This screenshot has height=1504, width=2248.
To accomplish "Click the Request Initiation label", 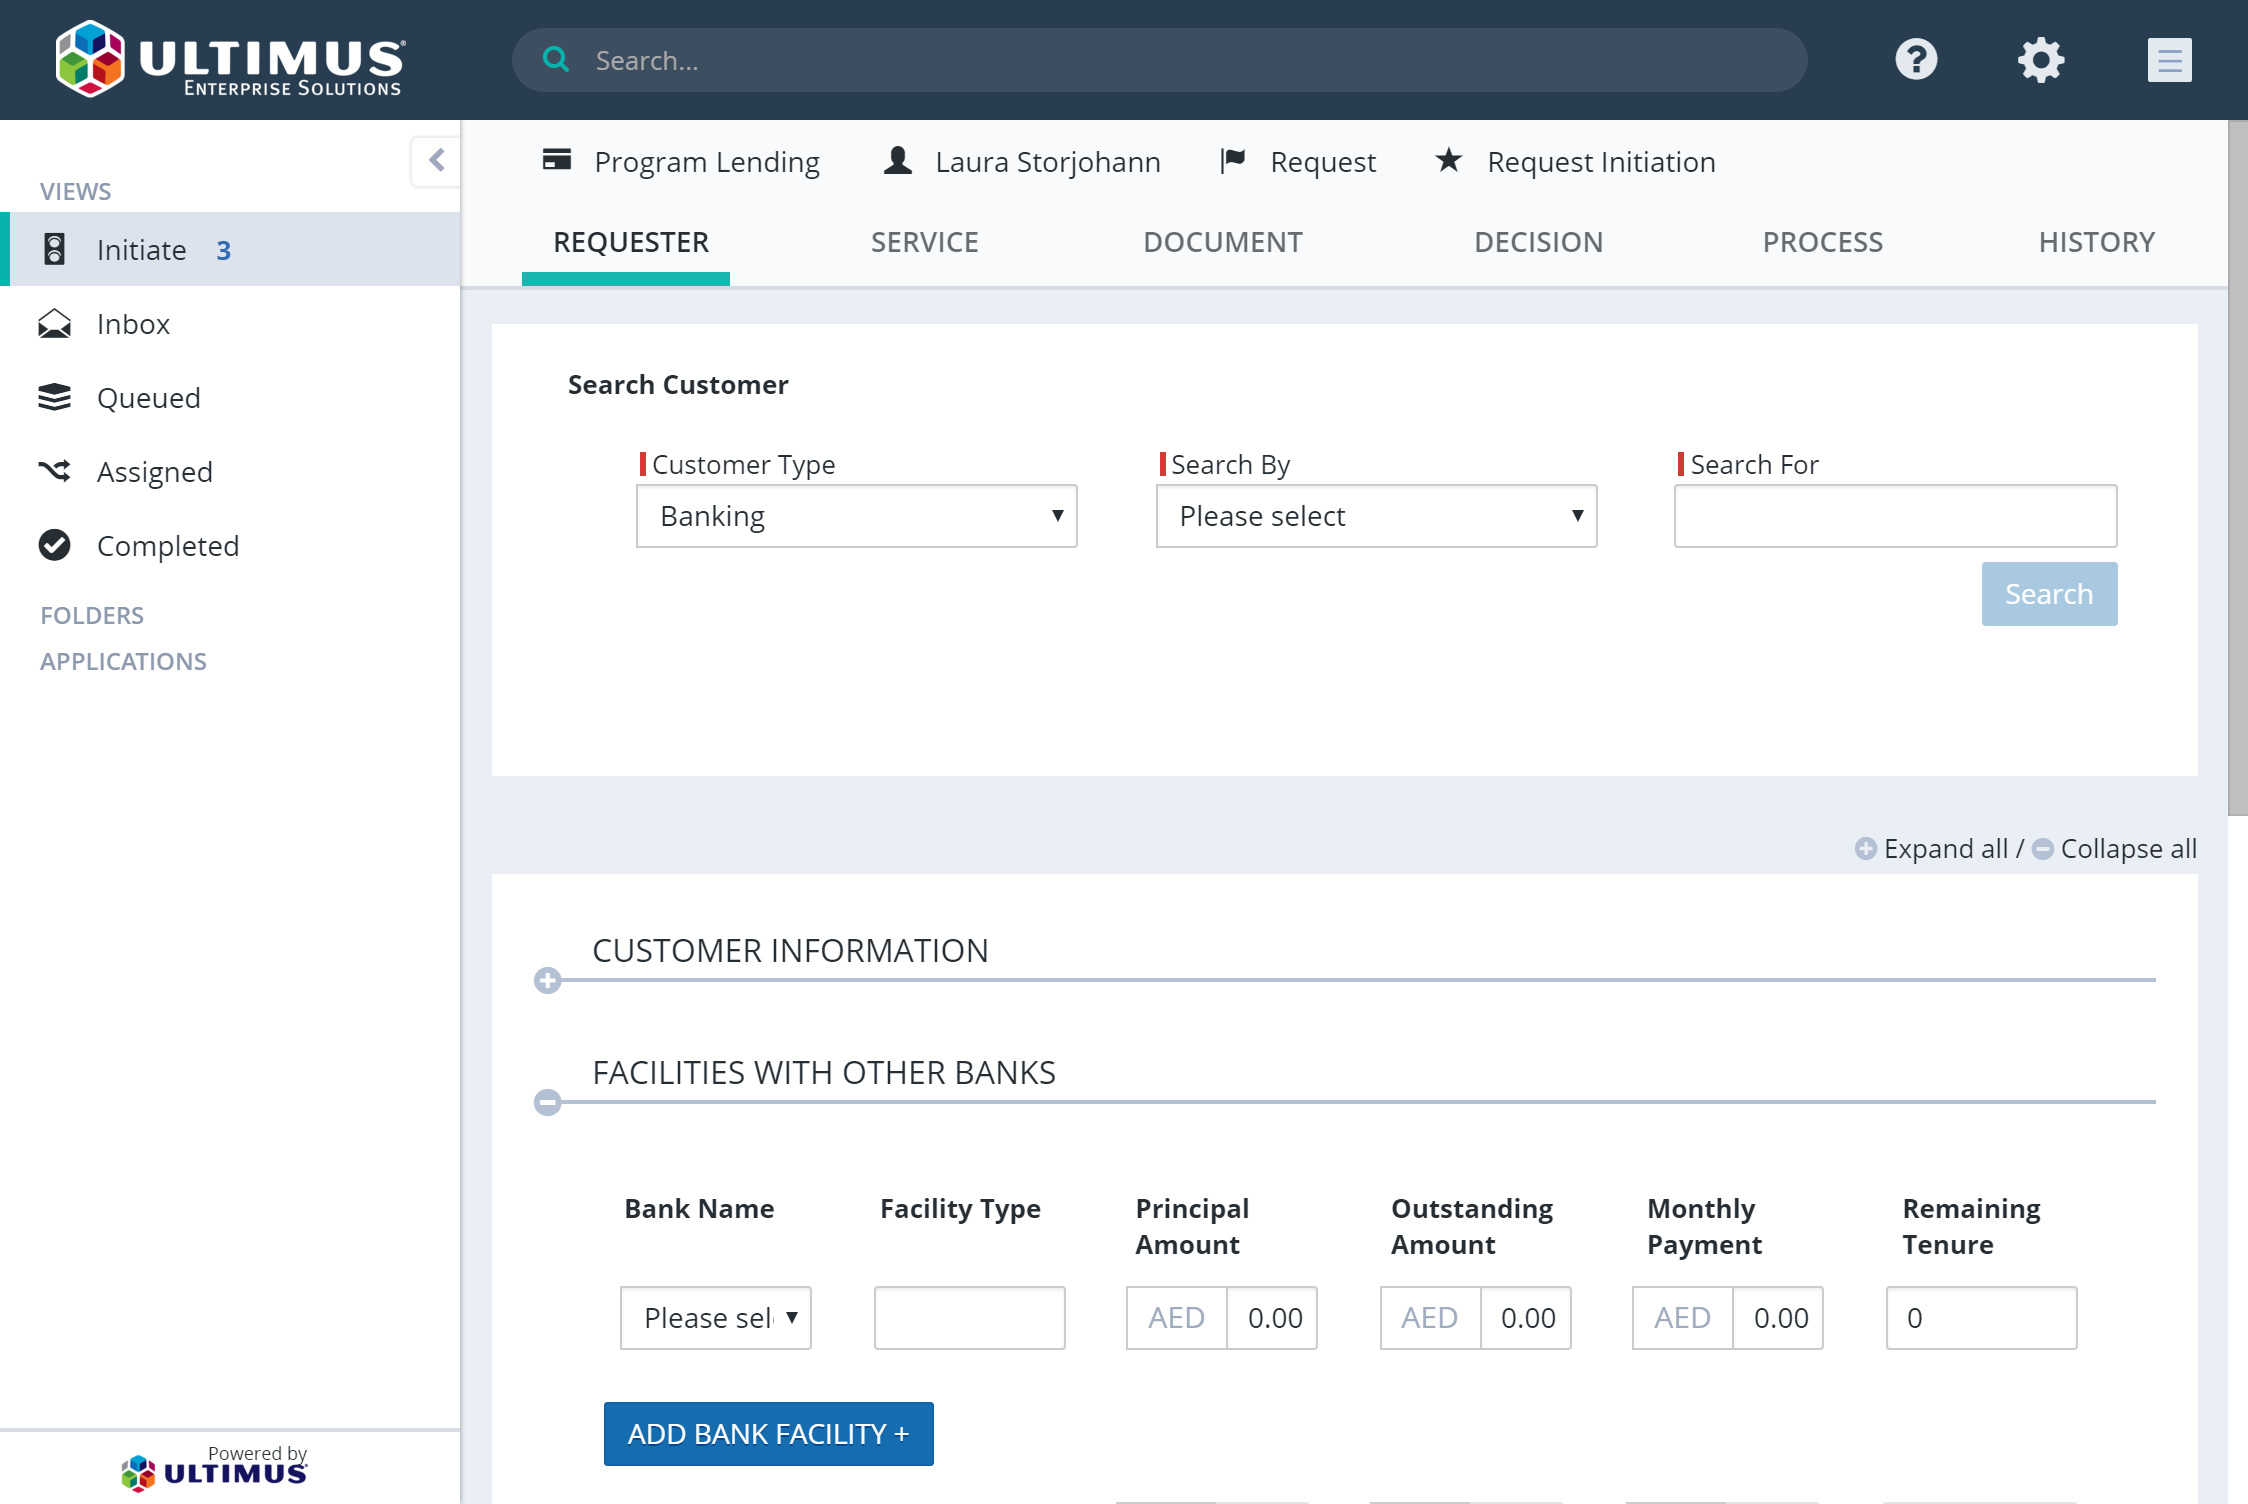I will [x=1601, y=162].
